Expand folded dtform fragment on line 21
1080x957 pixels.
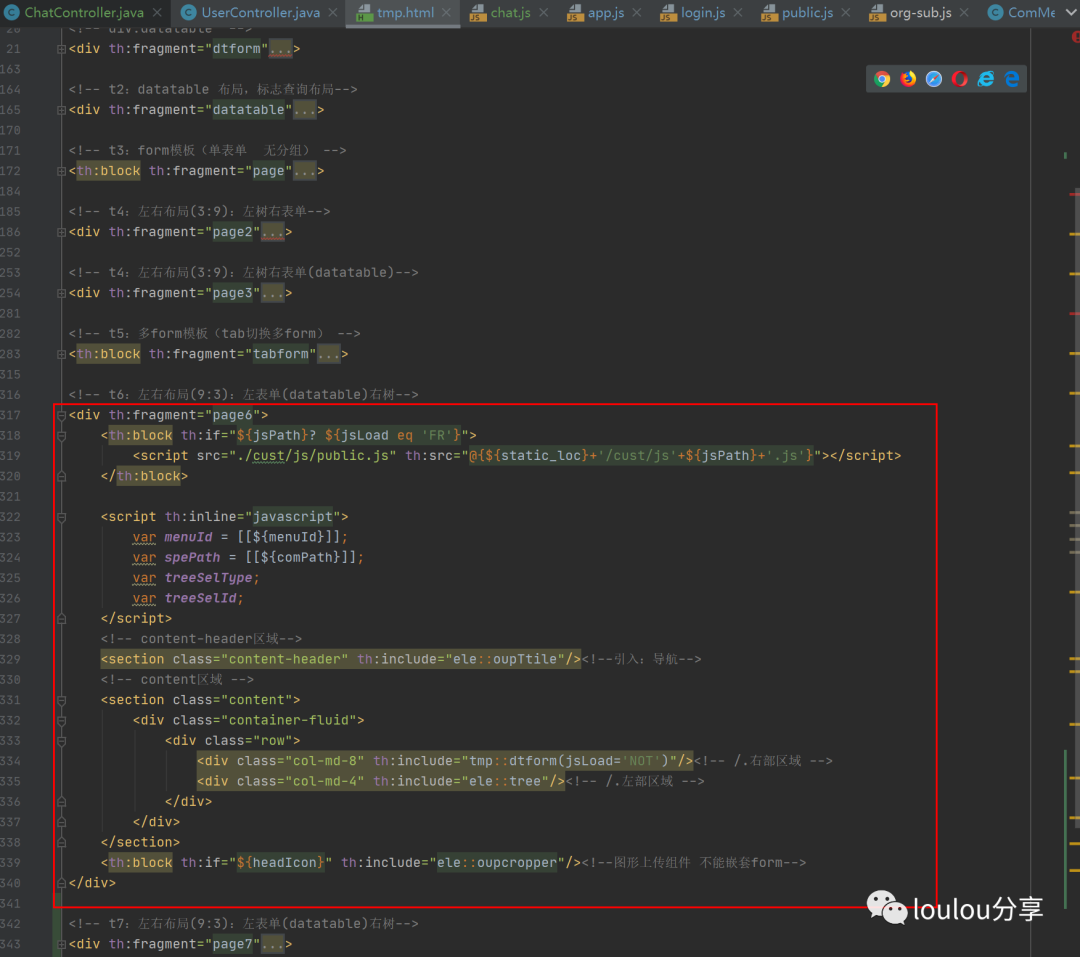(x=61, y=49)
